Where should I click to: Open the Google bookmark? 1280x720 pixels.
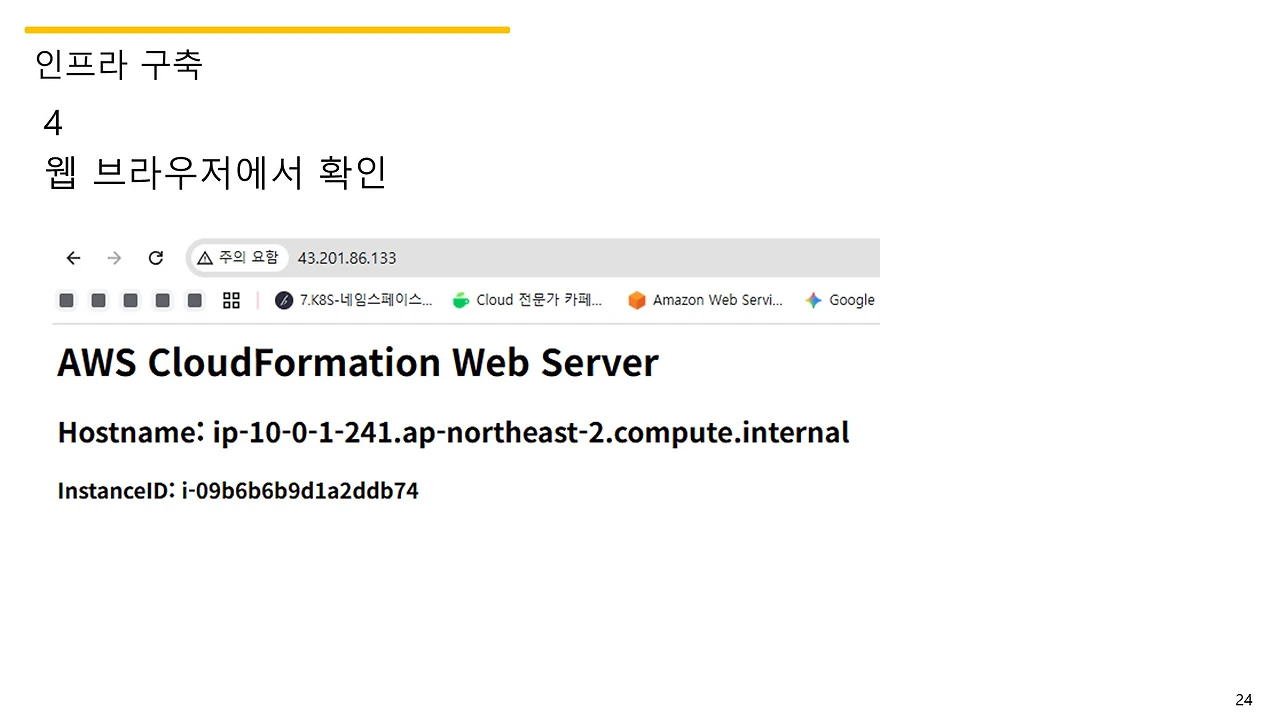coord(840,300)
